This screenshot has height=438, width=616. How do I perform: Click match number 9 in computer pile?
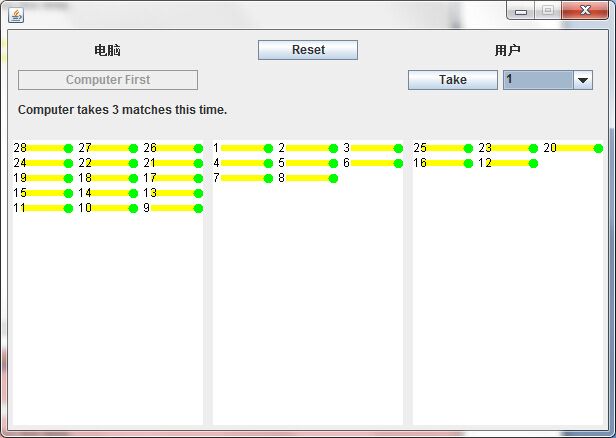(173, 208)
